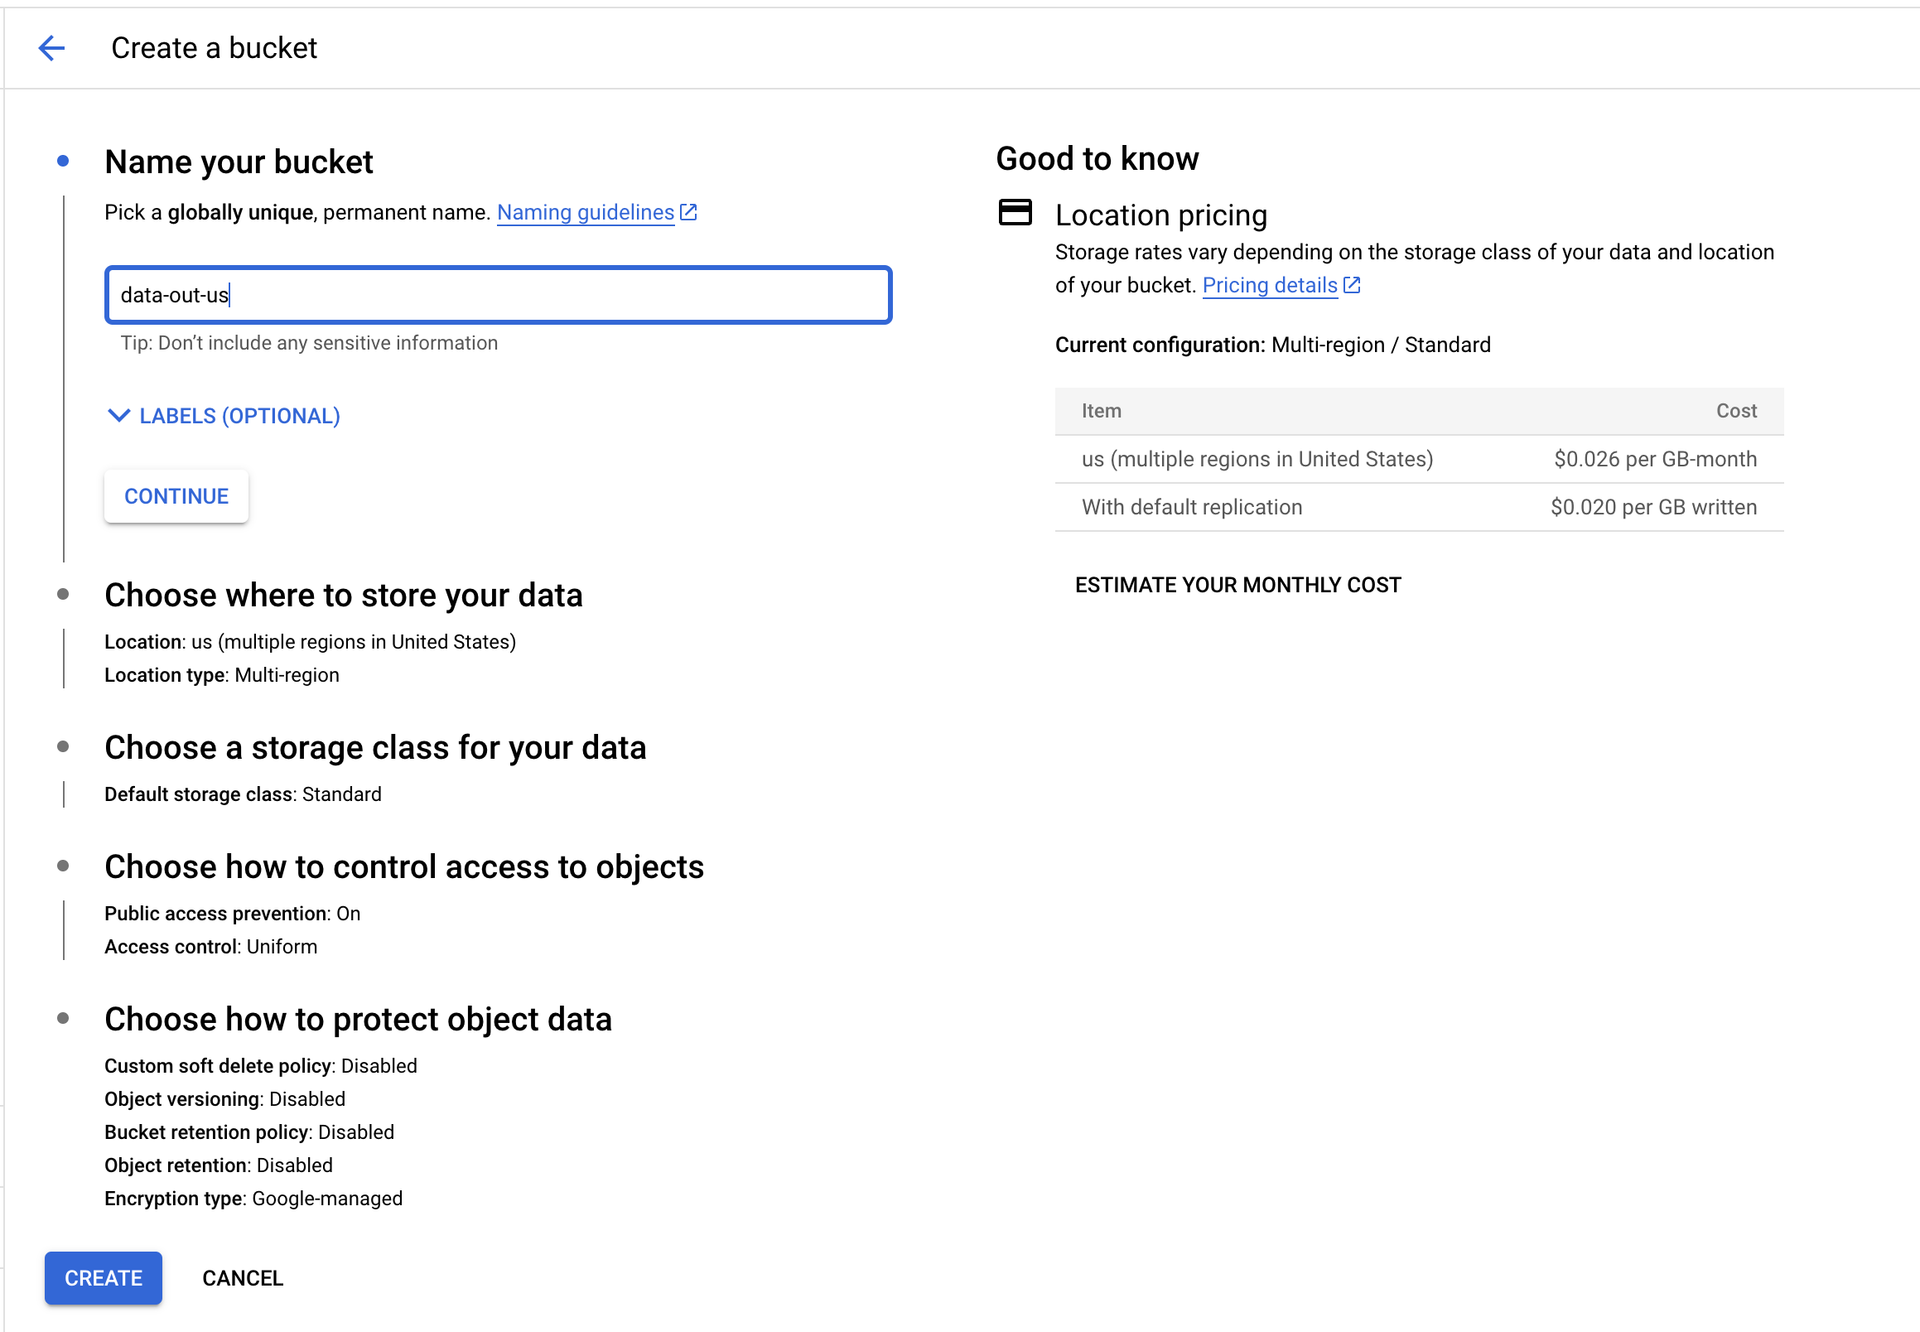Open the Naming guidelines link
Viewport: 1920px width, 1332px height.
[585, 212]
